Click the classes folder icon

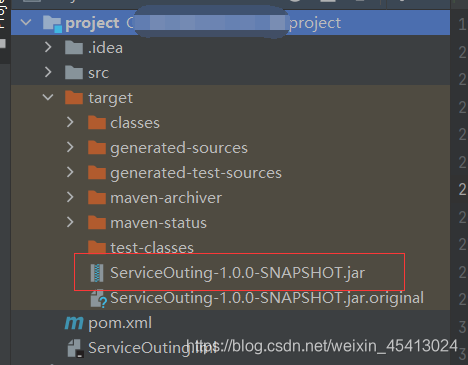point(97,122)
